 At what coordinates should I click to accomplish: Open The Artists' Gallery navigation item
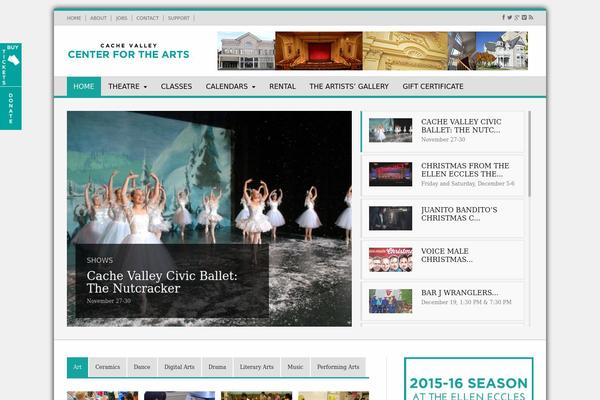(x=349, y=87)
